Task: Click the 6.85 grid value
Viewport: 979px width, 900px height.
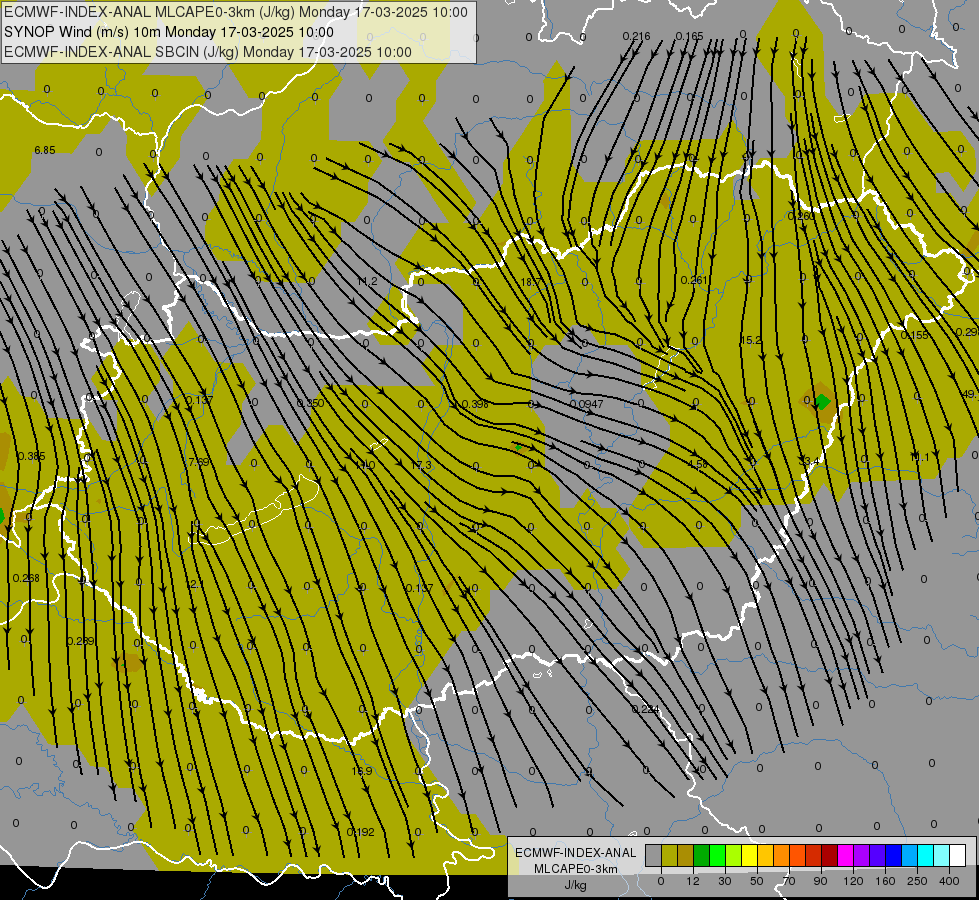Action: 45,151
